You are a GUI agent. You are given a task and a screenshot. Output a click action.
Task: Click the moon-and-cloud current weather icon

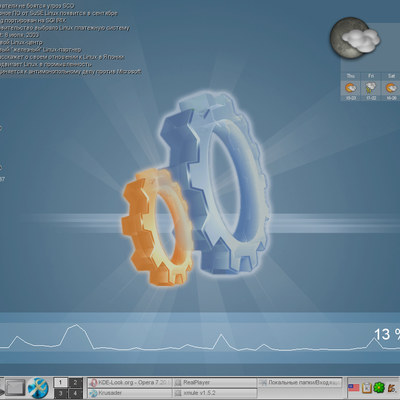coord(354,38)
